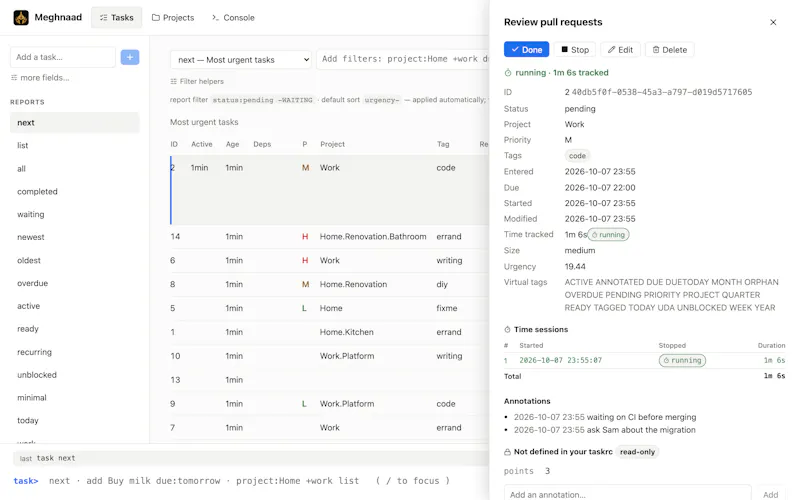Select the list report
The image size is (800, 500).
tap(74, 145)
